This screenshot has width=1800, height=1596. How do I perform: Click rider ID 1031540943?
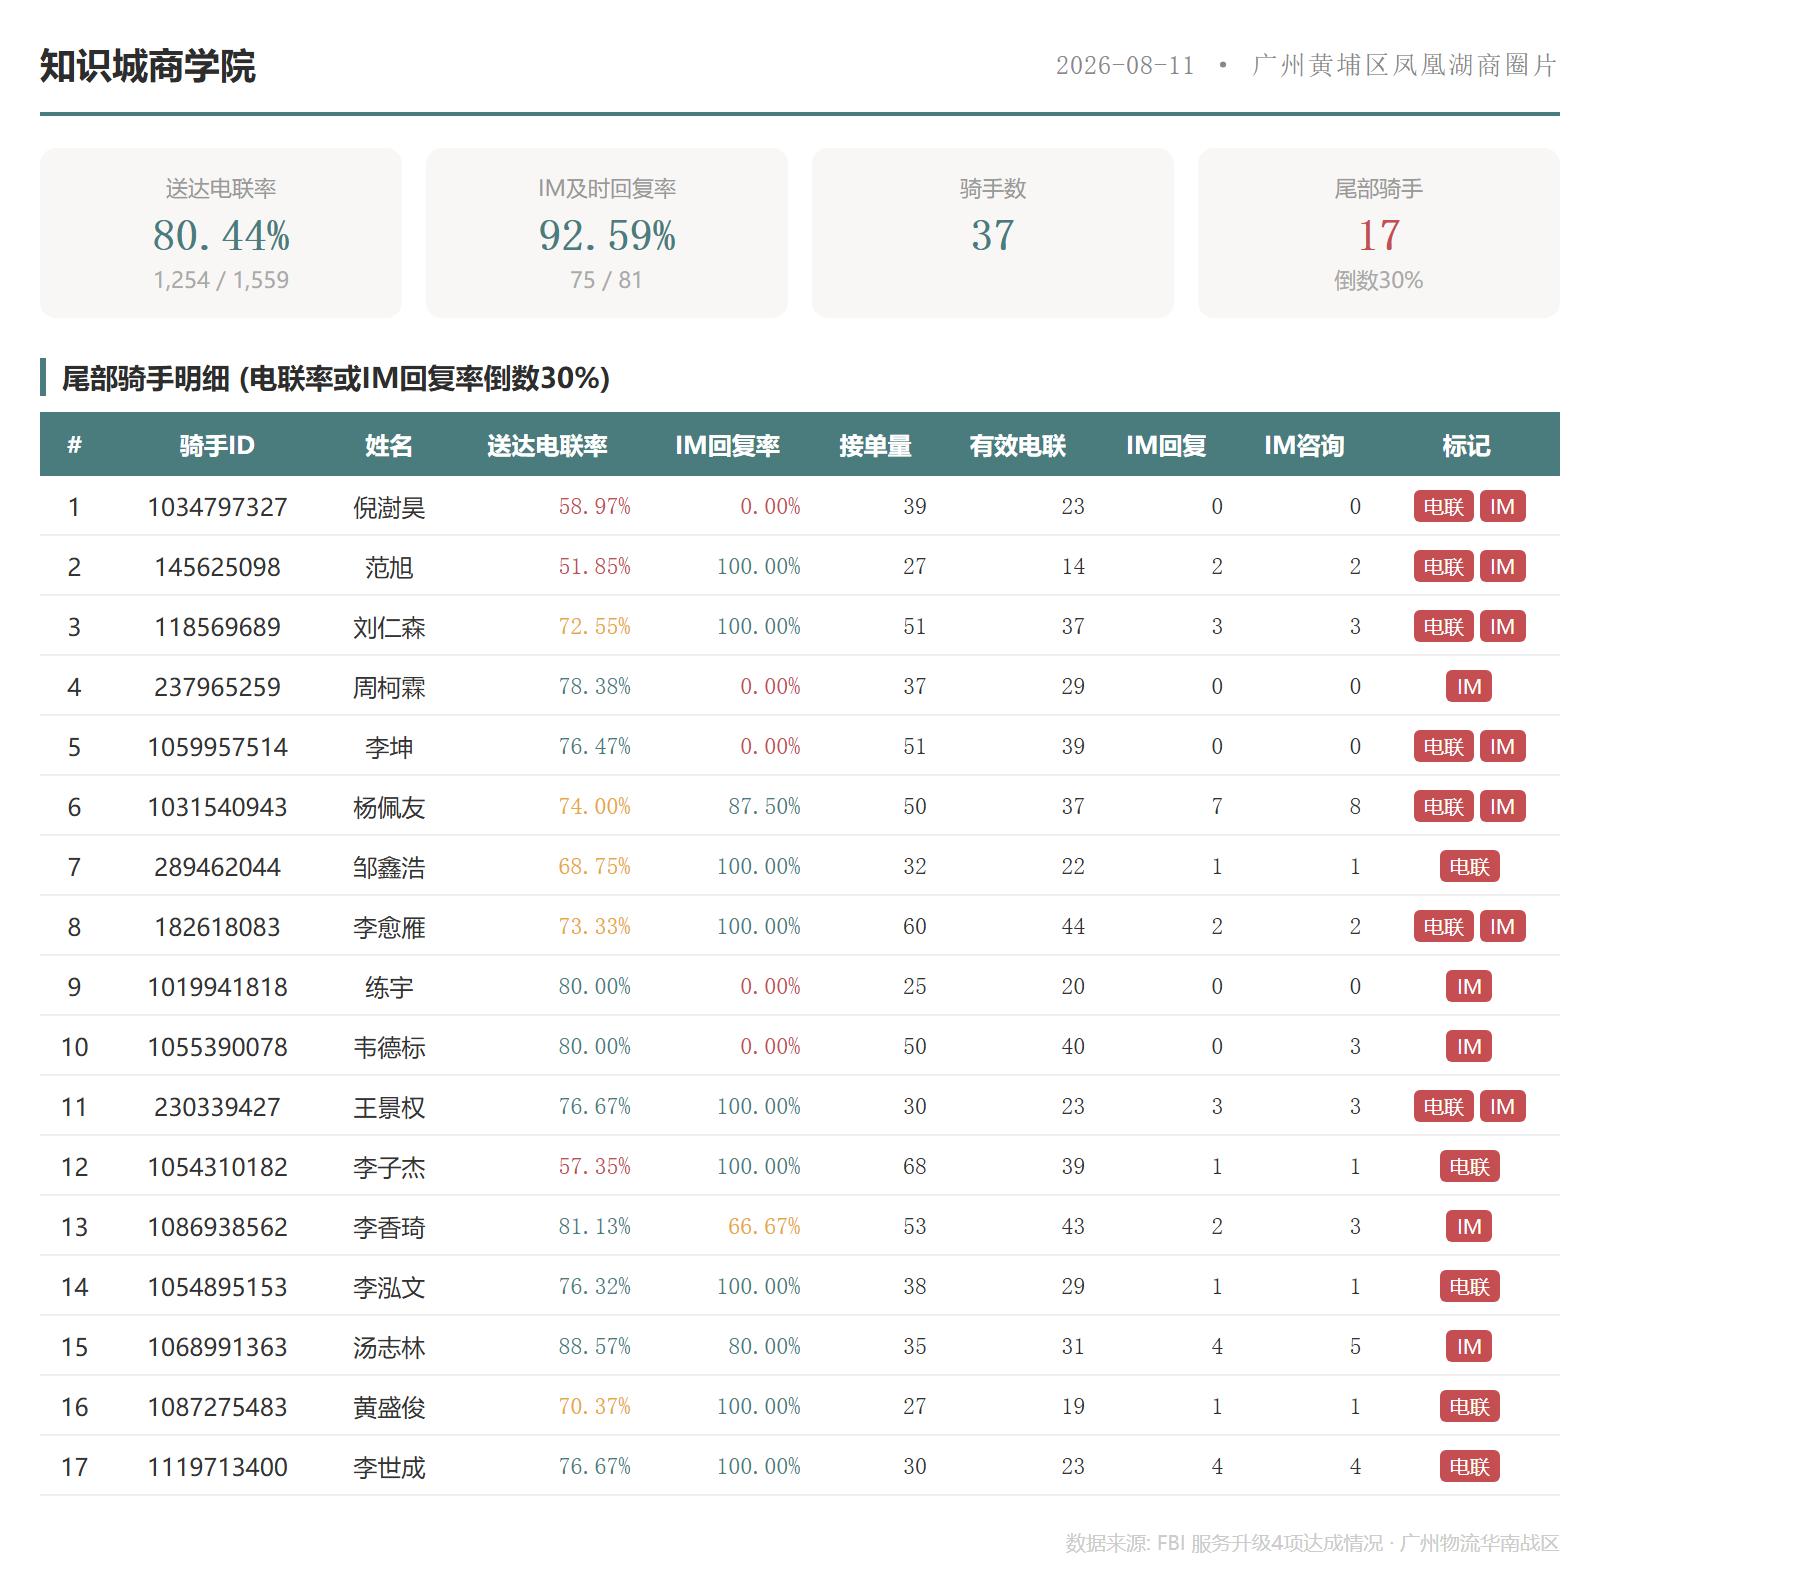point(217,807)
